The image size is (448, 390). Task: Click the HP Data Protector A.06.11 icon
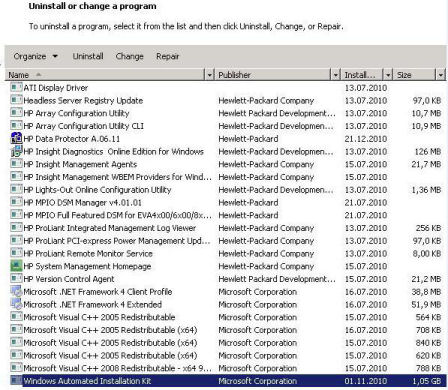point(16,138)
